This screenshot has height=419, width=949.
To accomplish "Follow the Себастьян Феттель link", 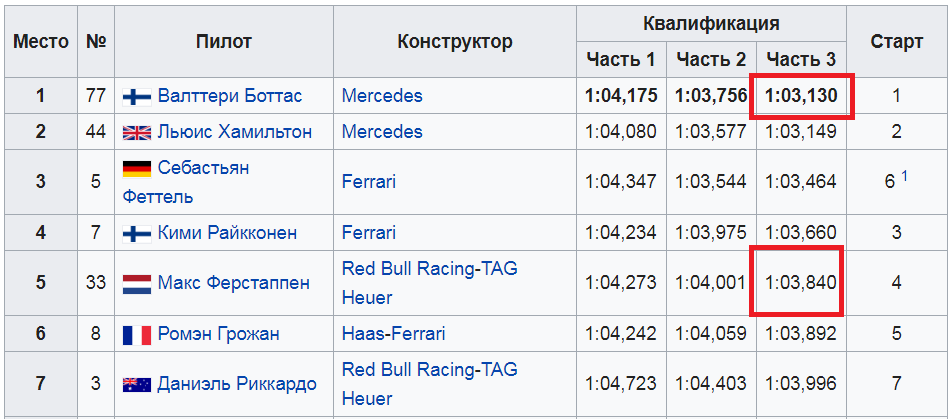I will [186, 182].
